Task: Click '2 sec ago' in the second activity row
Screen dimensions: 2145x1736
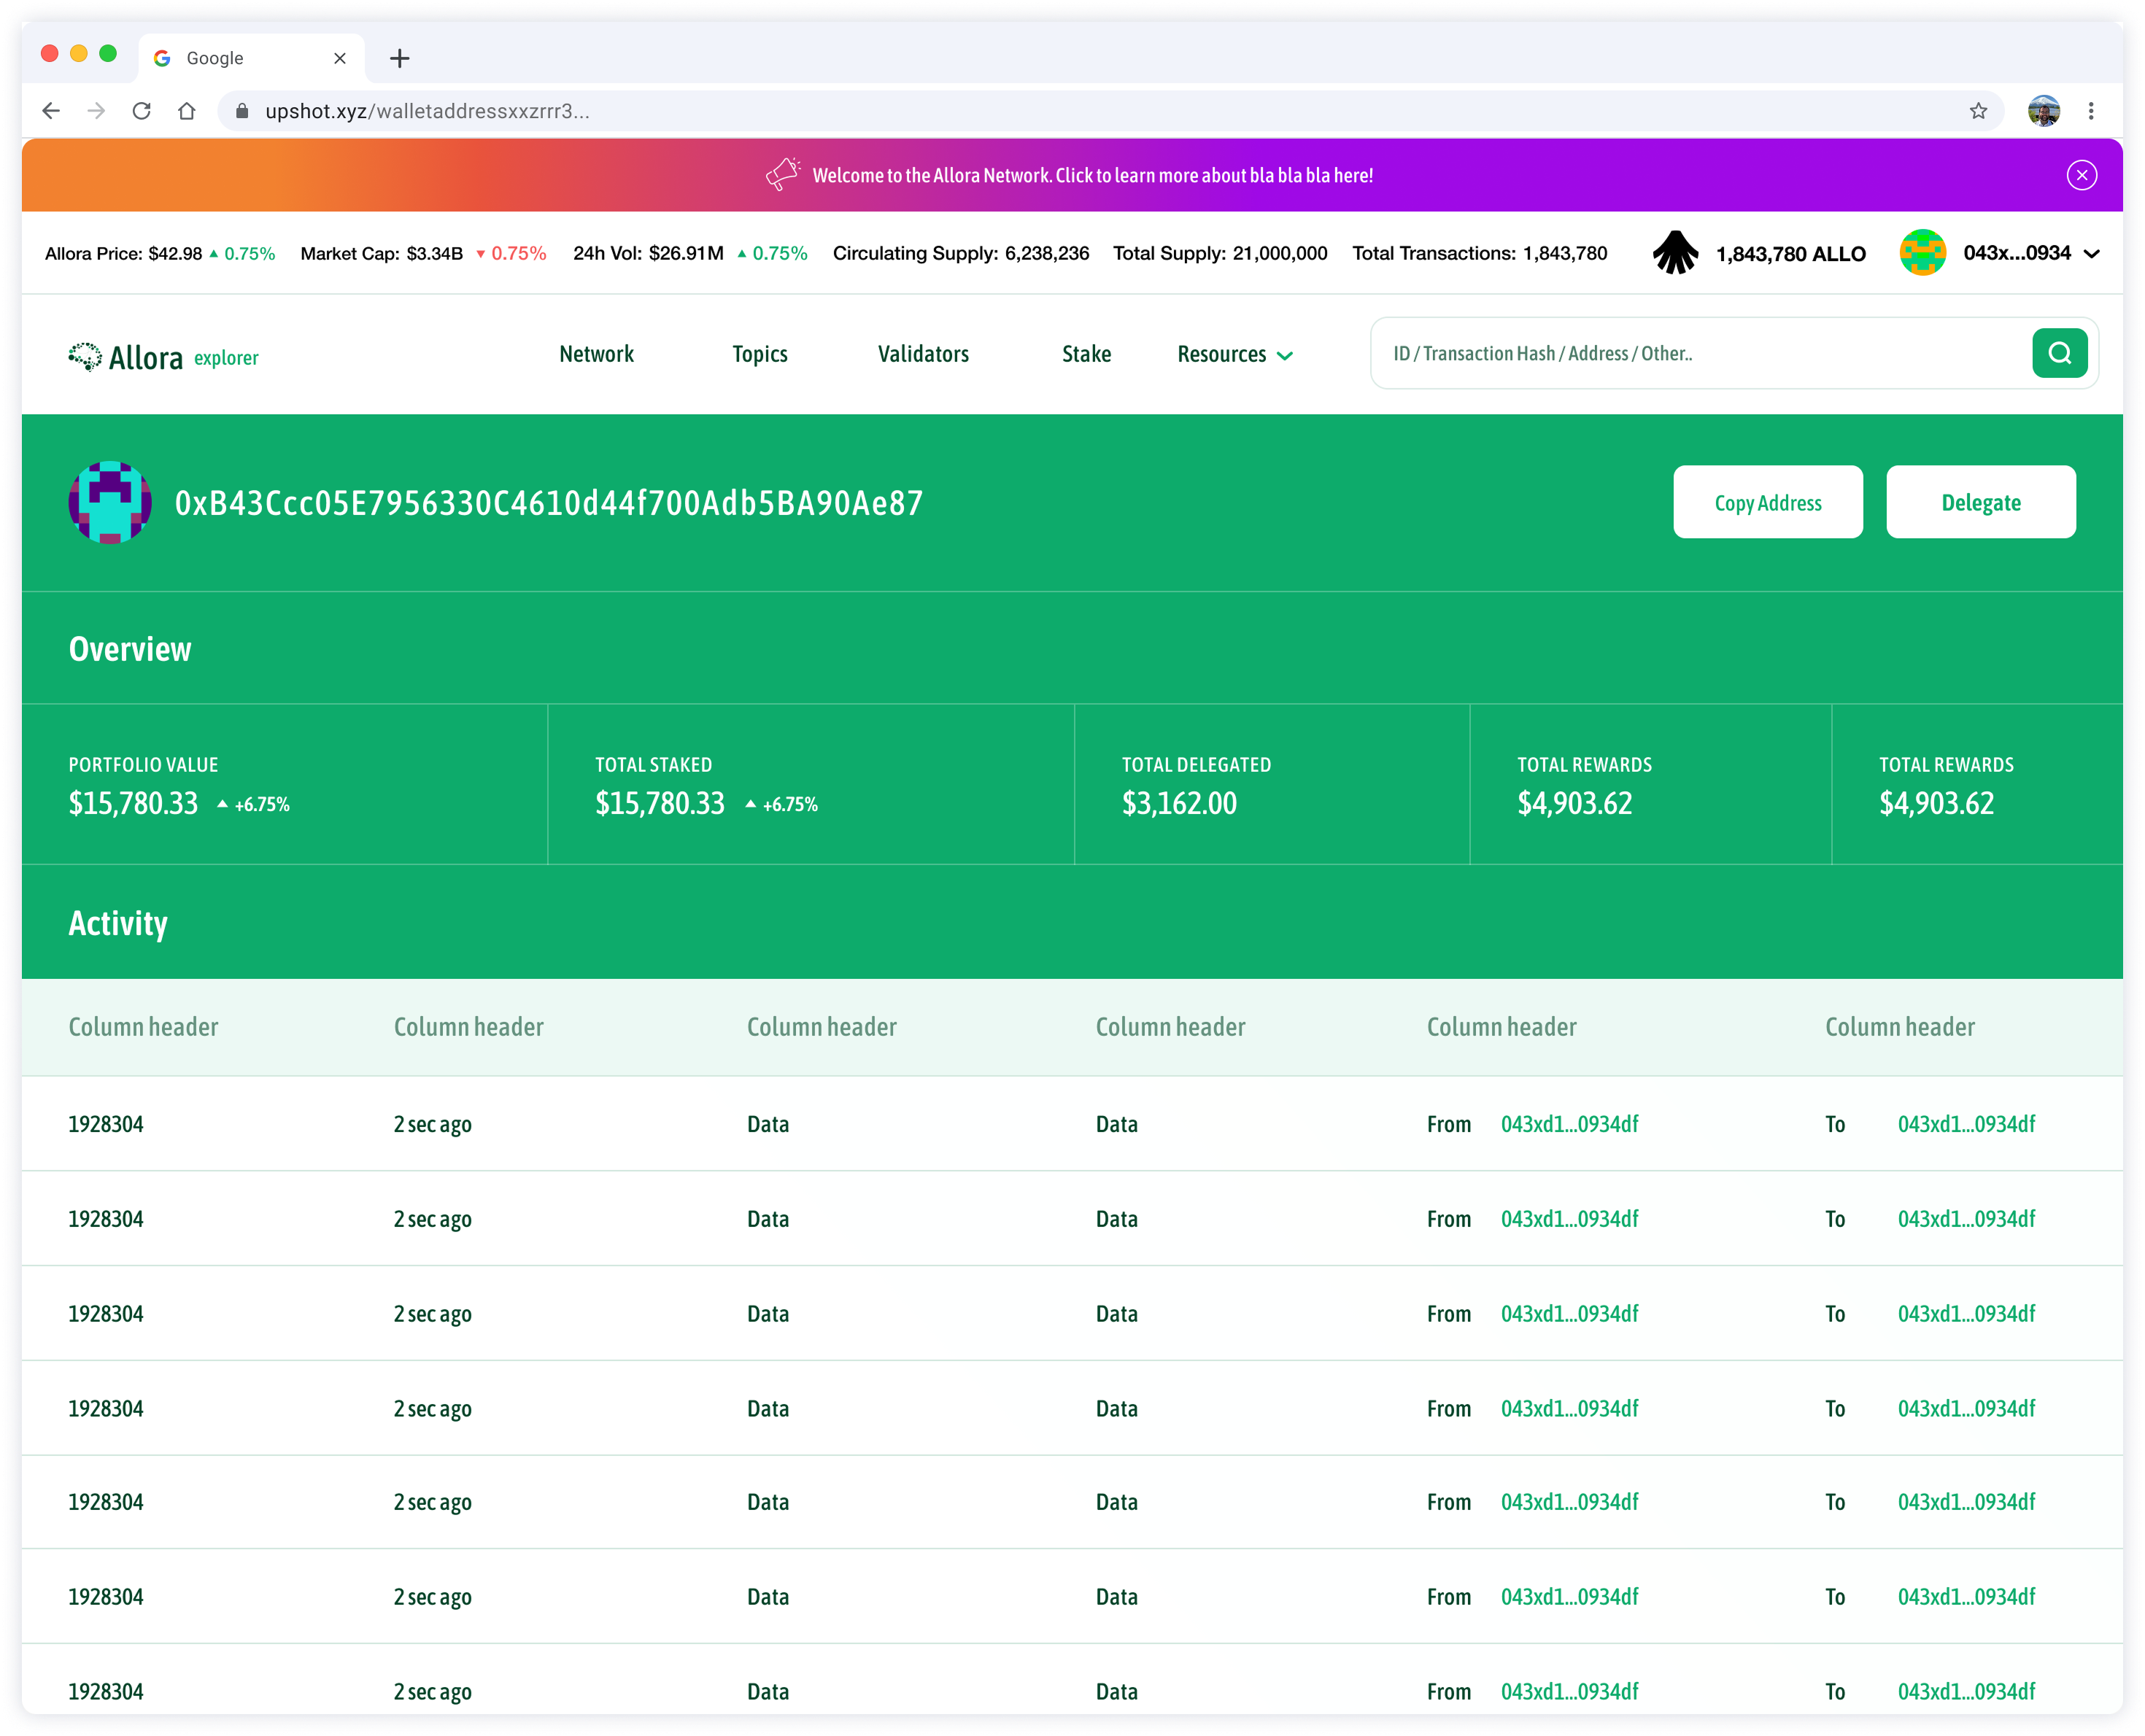Action: 432,1219
